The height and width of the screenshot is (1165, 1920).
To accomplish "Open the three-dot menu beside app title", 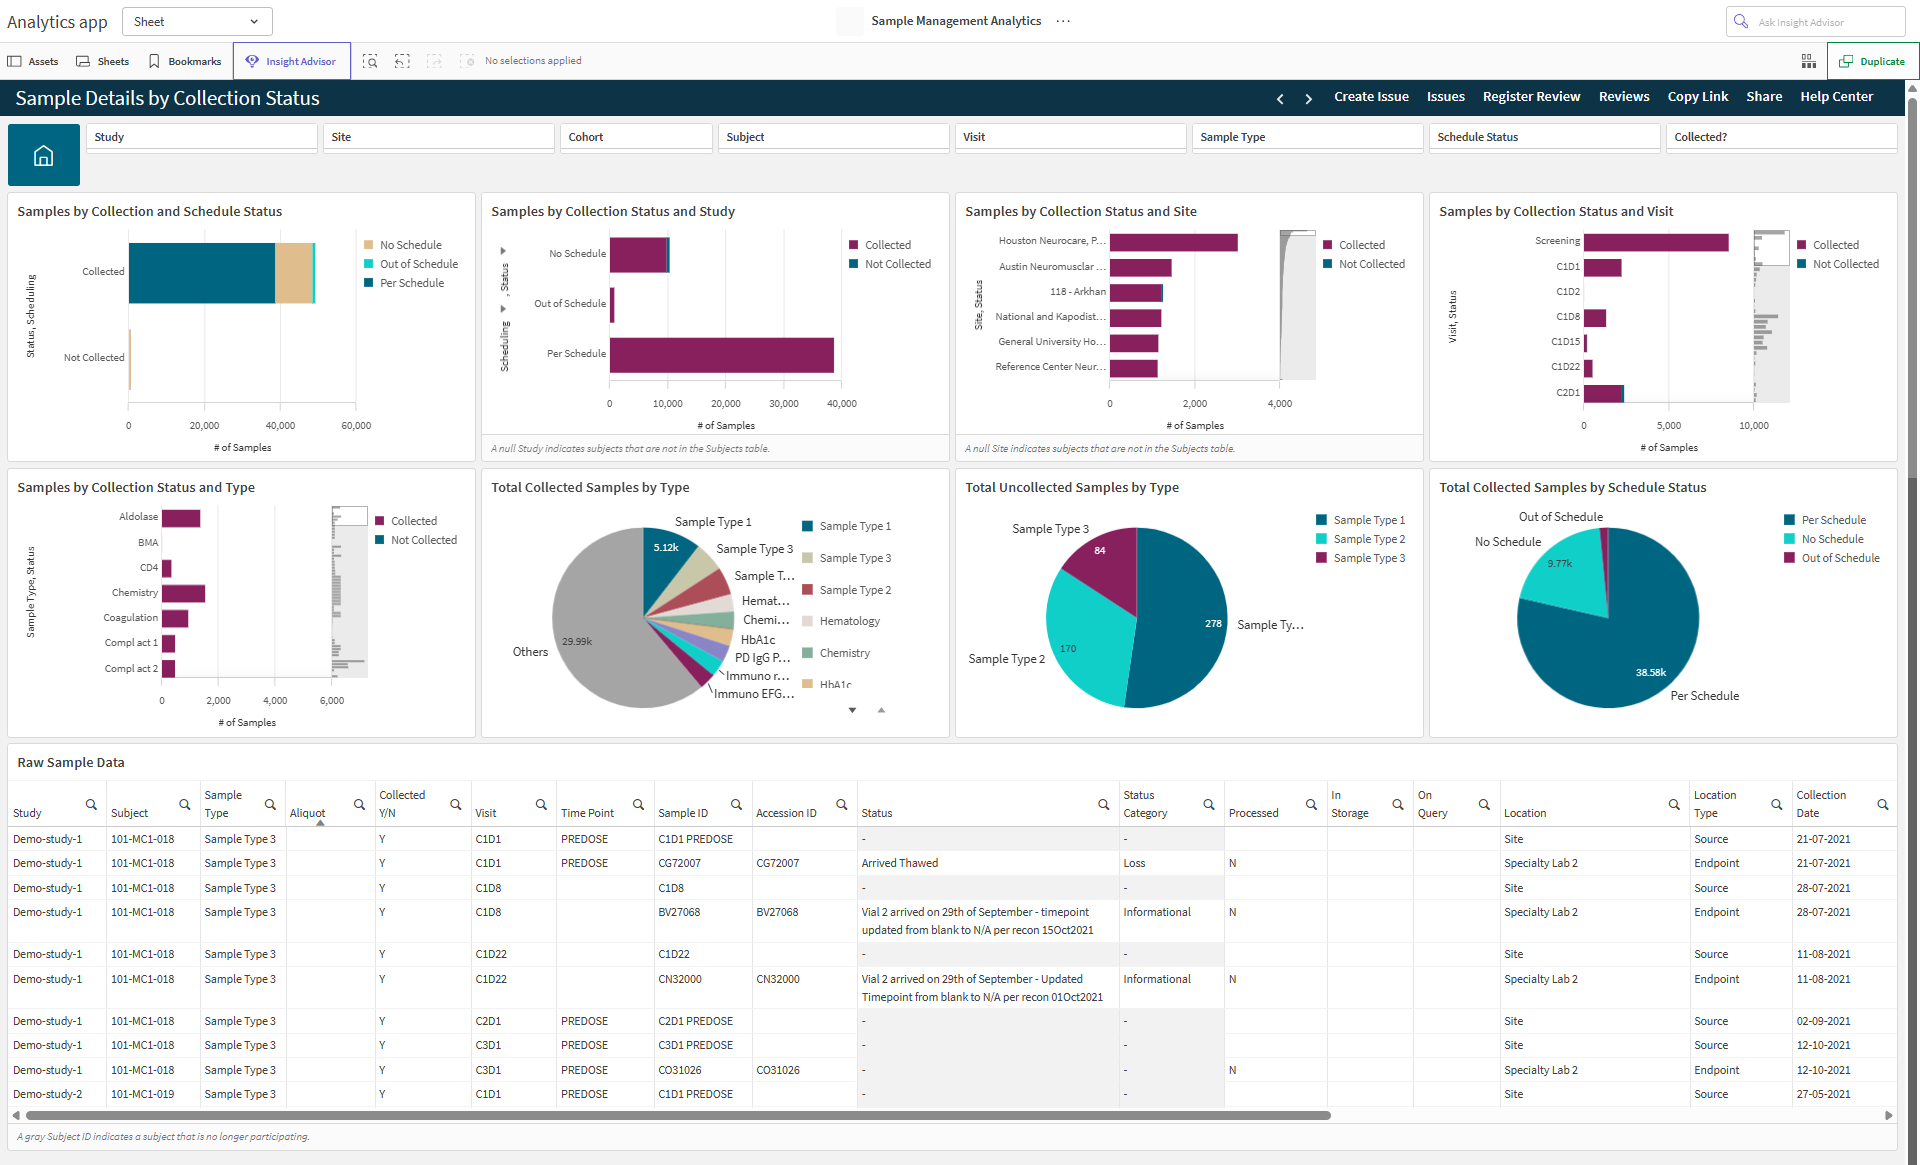I will [x=1063, y=21].
